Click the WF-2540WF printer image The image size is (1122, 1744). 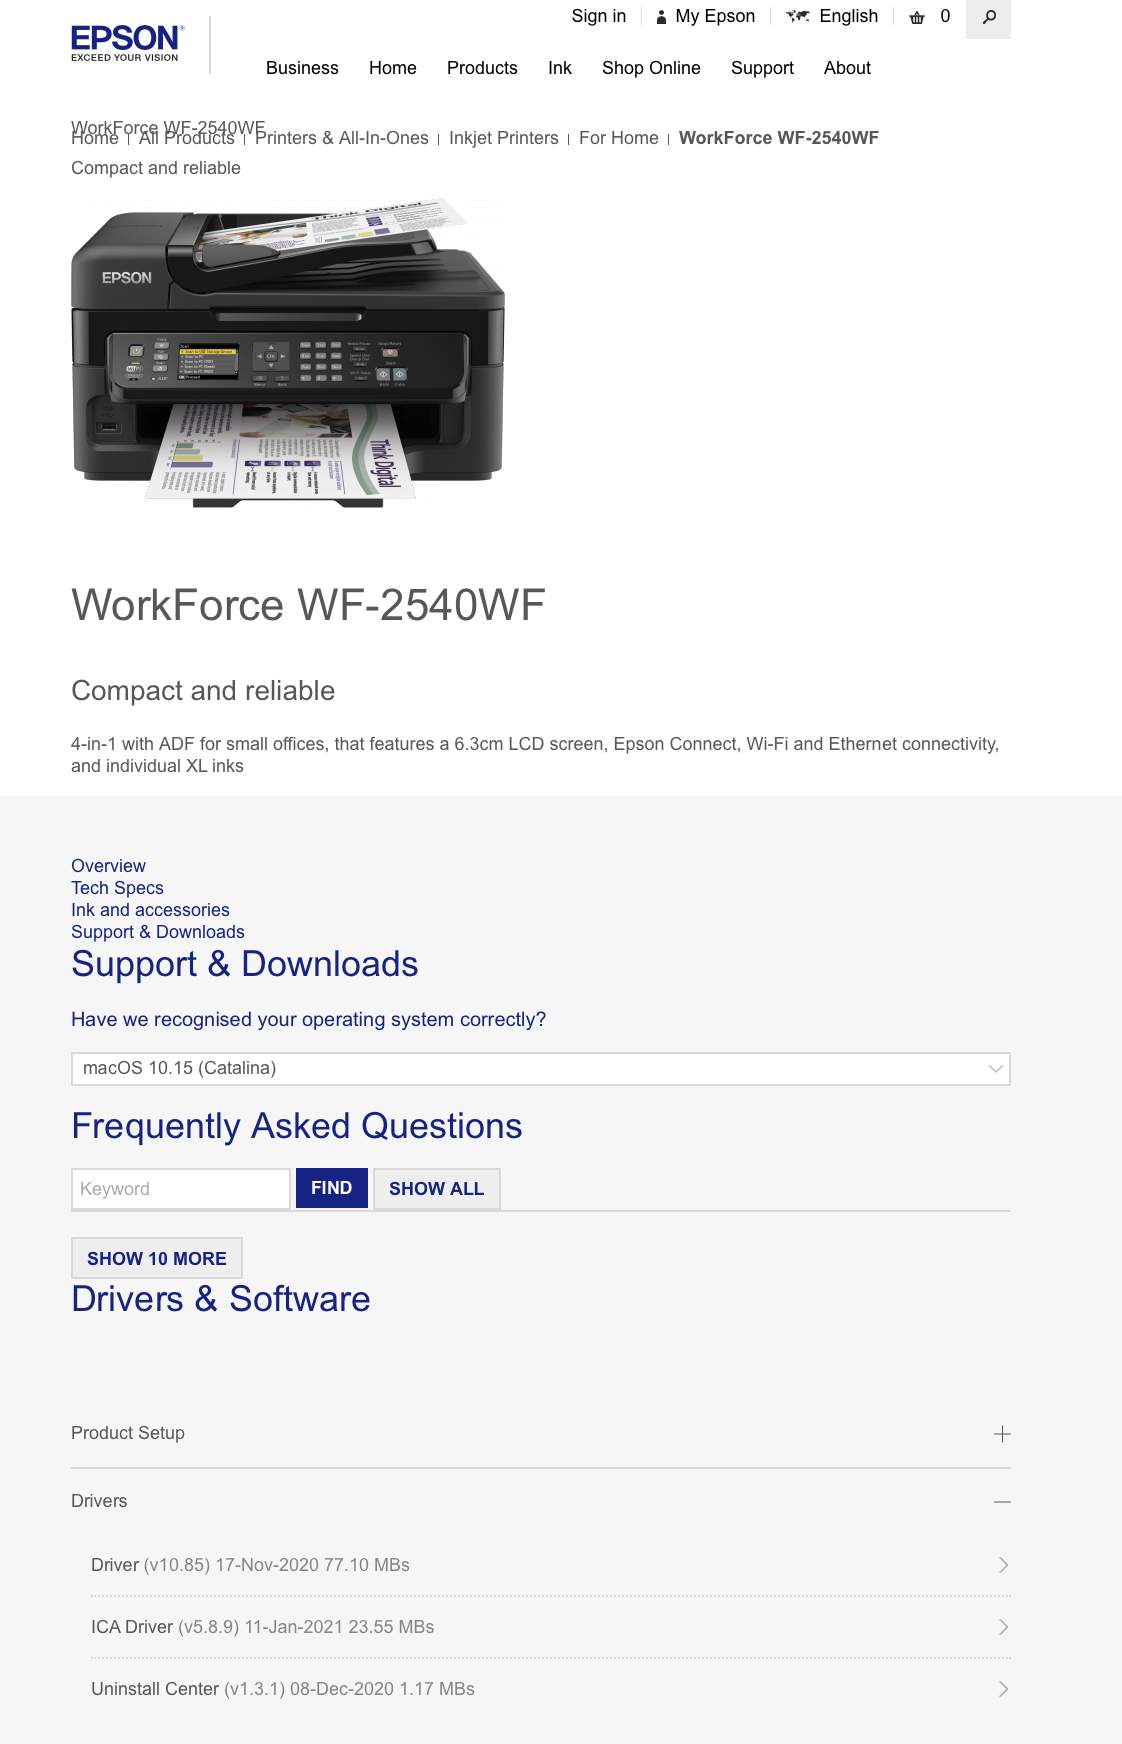click(x=288, y=354)
